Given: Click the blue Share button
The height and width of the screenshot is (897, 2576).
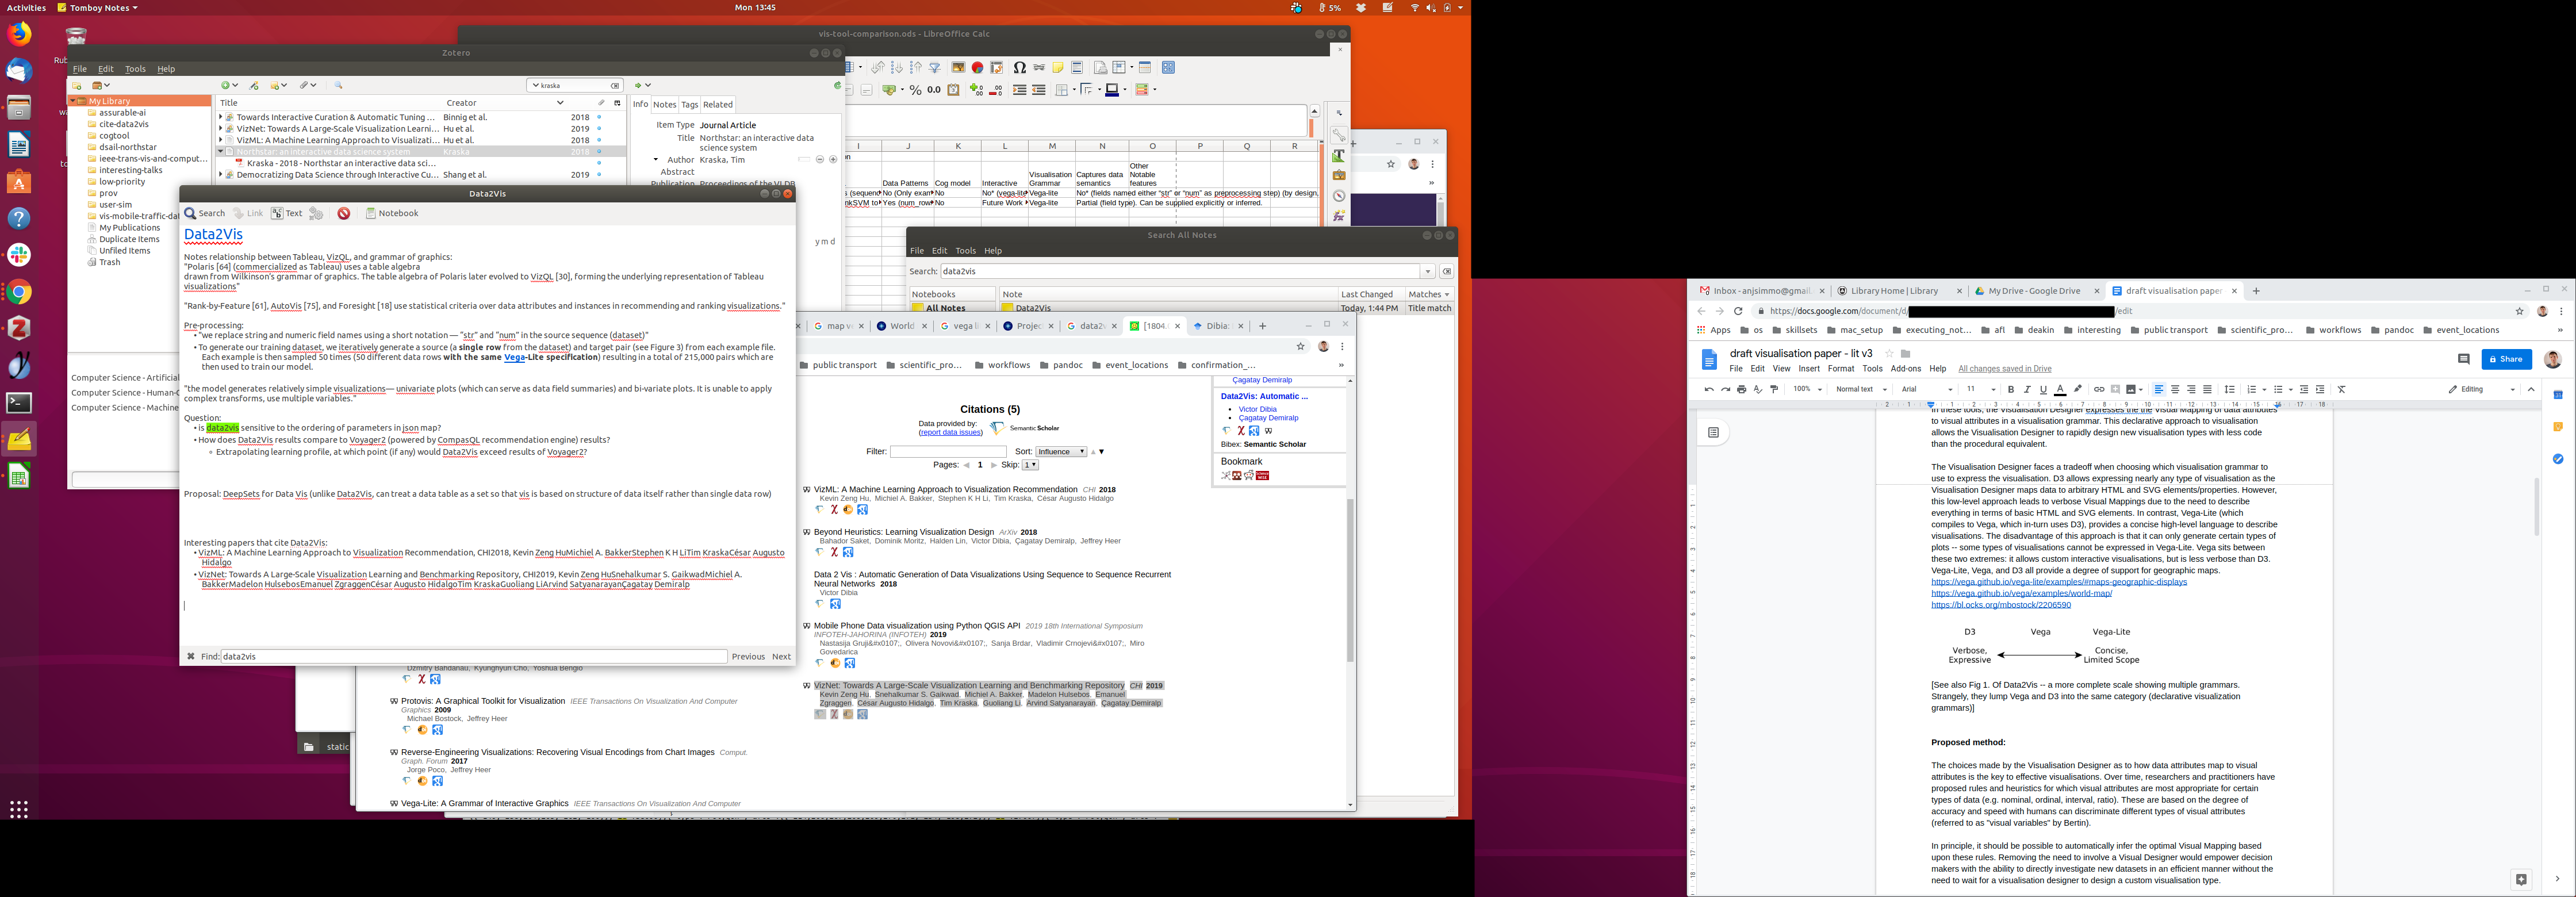Looking at the screenshot, I should click(2506, 359).
